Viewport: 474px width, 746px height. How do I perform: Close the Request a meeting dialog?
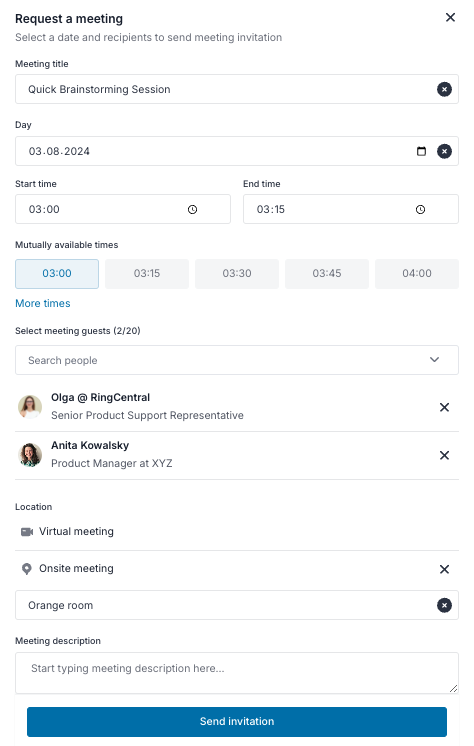(450, 18)
